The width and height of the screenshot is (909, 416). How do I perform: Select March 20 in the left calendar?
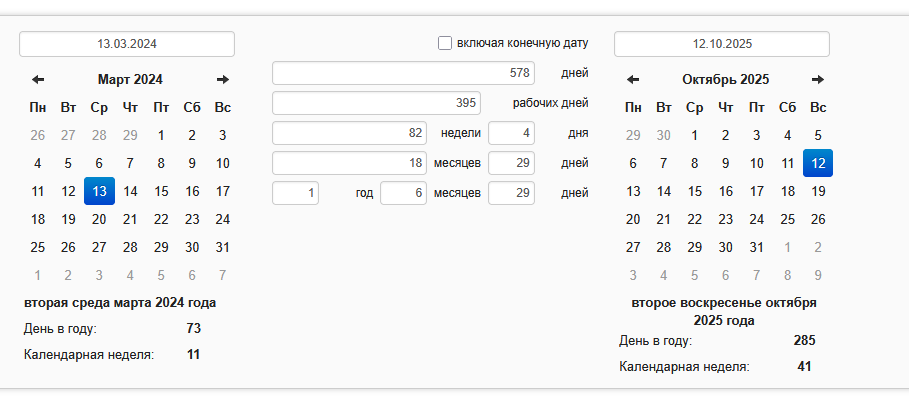pos(99,219)
